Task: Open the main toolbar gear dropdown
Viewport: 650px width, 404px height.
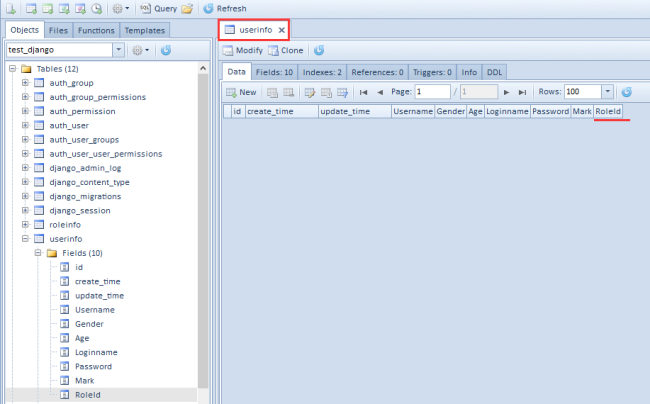Action: point(121,8)
